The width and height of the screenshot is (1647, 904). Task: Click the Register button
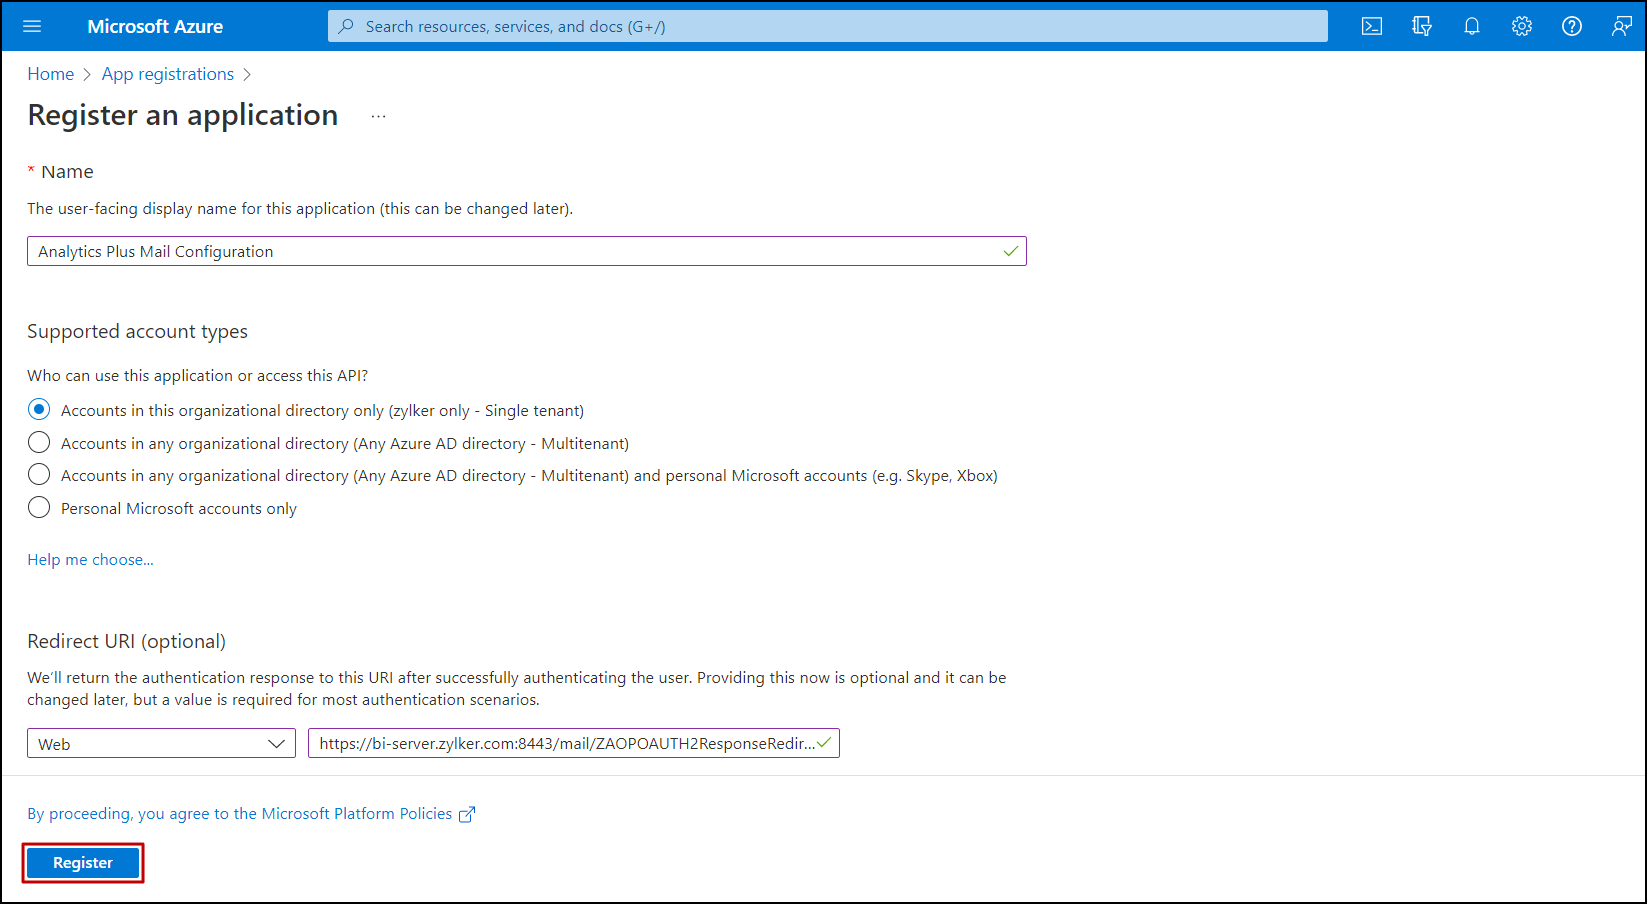point(82,862)
